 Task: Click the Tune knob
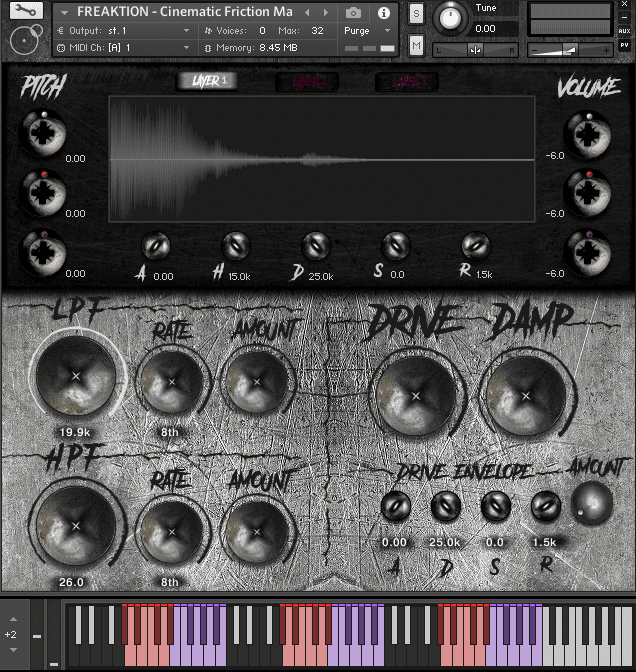pos(450,18)
